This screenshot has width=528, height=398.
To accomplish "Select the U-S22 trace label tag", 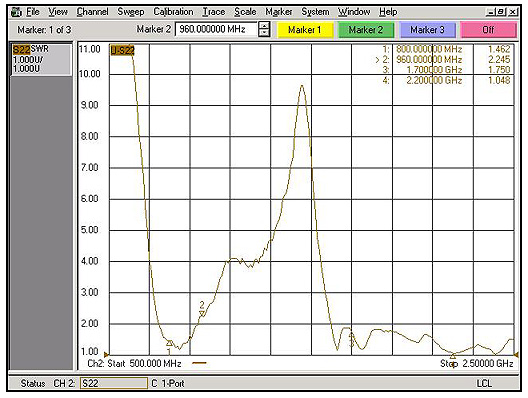I will pyautogui.click(x=123, y=51).
